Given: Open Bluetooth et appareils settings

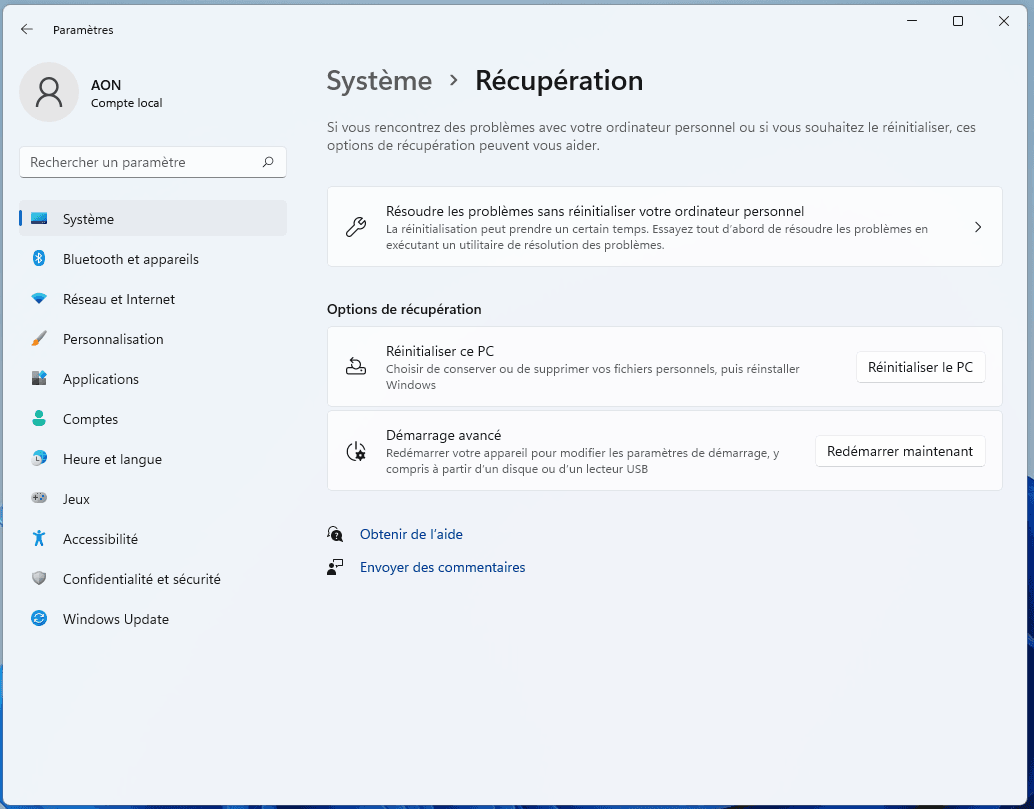Looking at the screenshot, I should tap(153, 258).
